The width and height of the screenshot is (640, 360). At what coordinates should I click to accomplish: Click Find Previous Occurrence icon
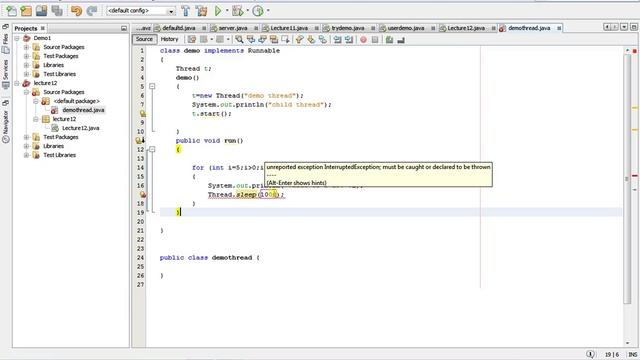pyautogui.click(x=251, y=40)
